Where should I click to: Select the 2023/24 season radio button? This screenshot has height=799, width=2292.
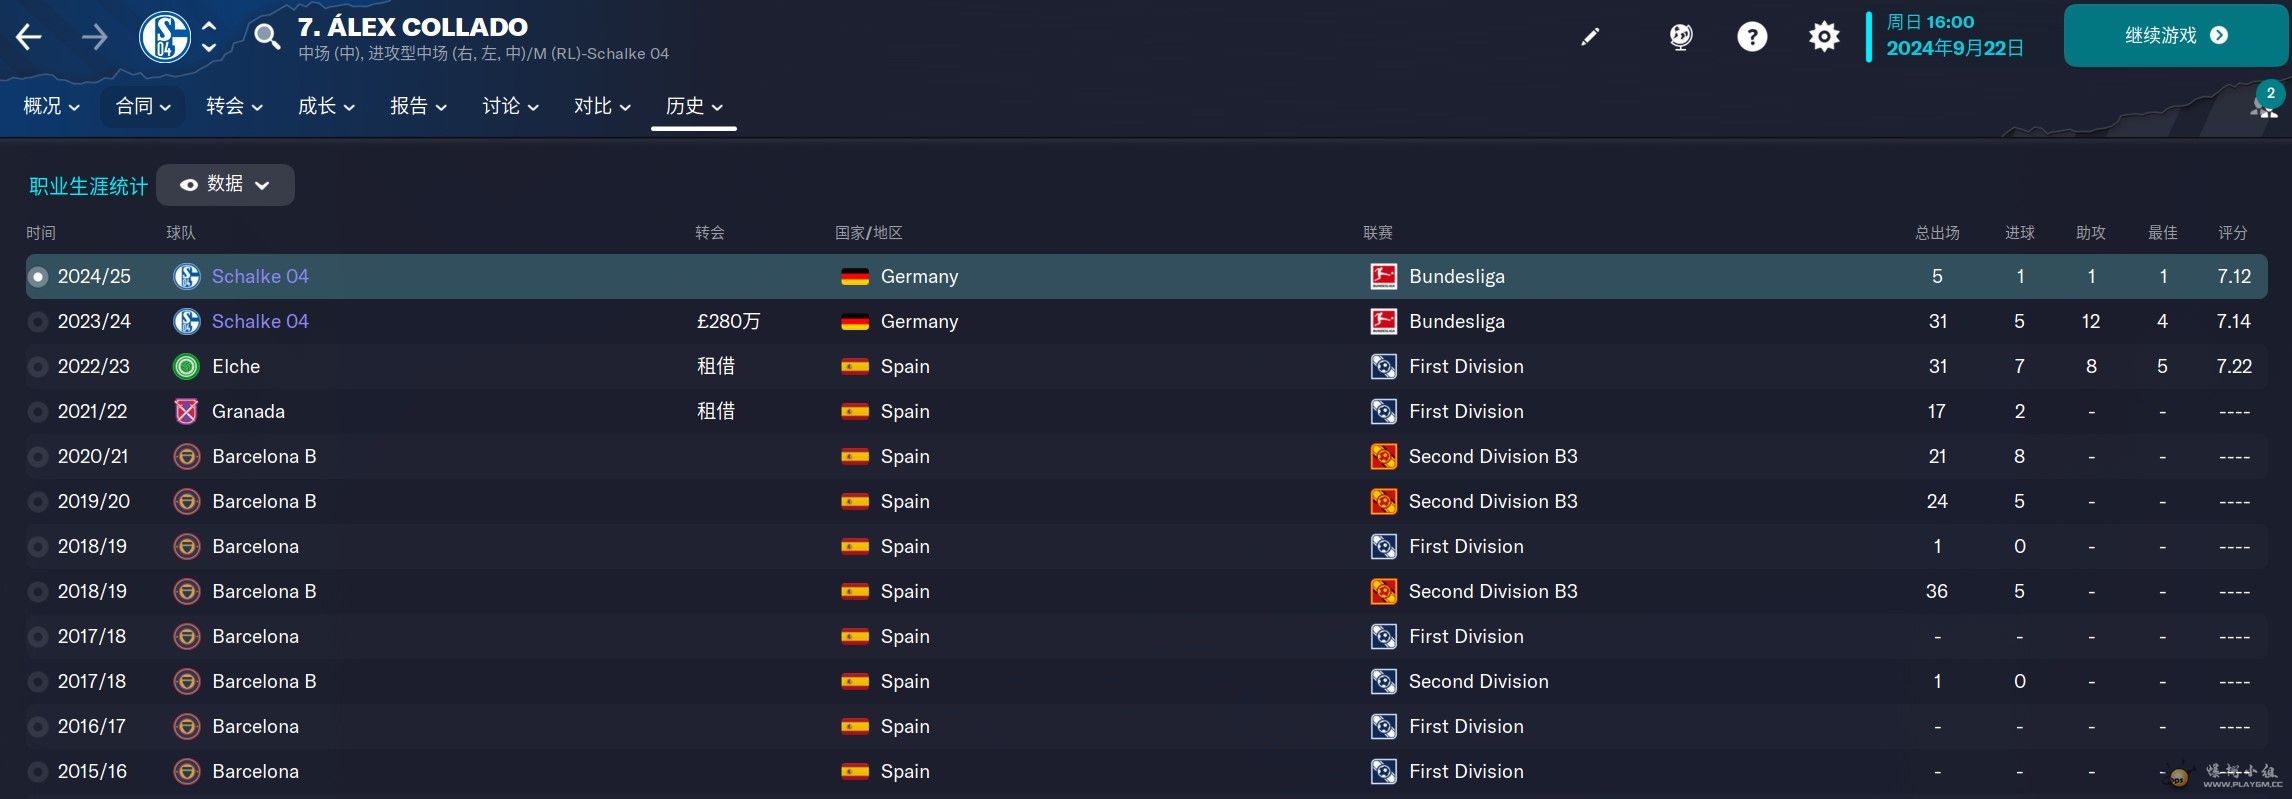click(38, 322)
